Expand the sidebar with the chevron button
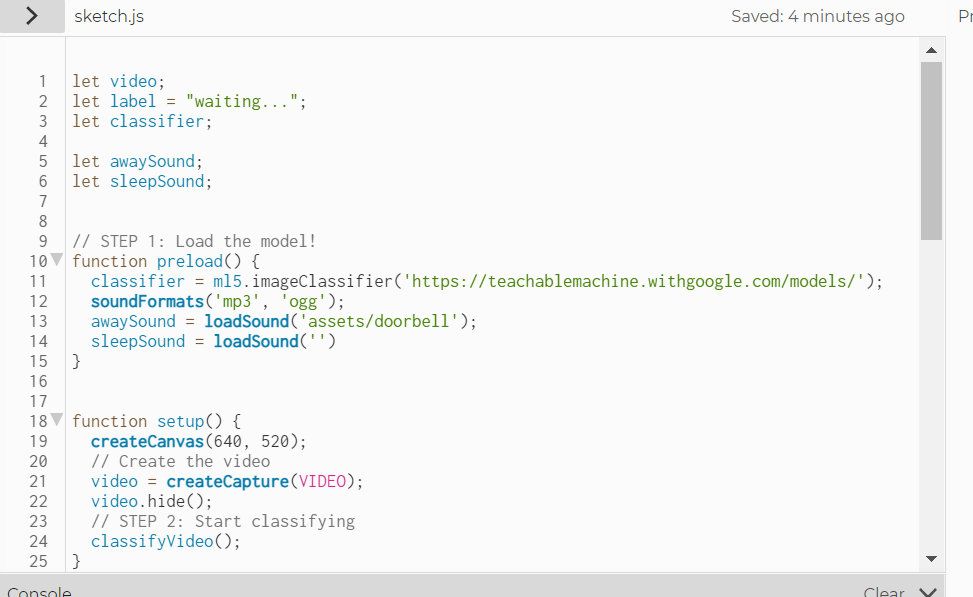This screenshot has height=597, width=973. (x=32, y=16)
